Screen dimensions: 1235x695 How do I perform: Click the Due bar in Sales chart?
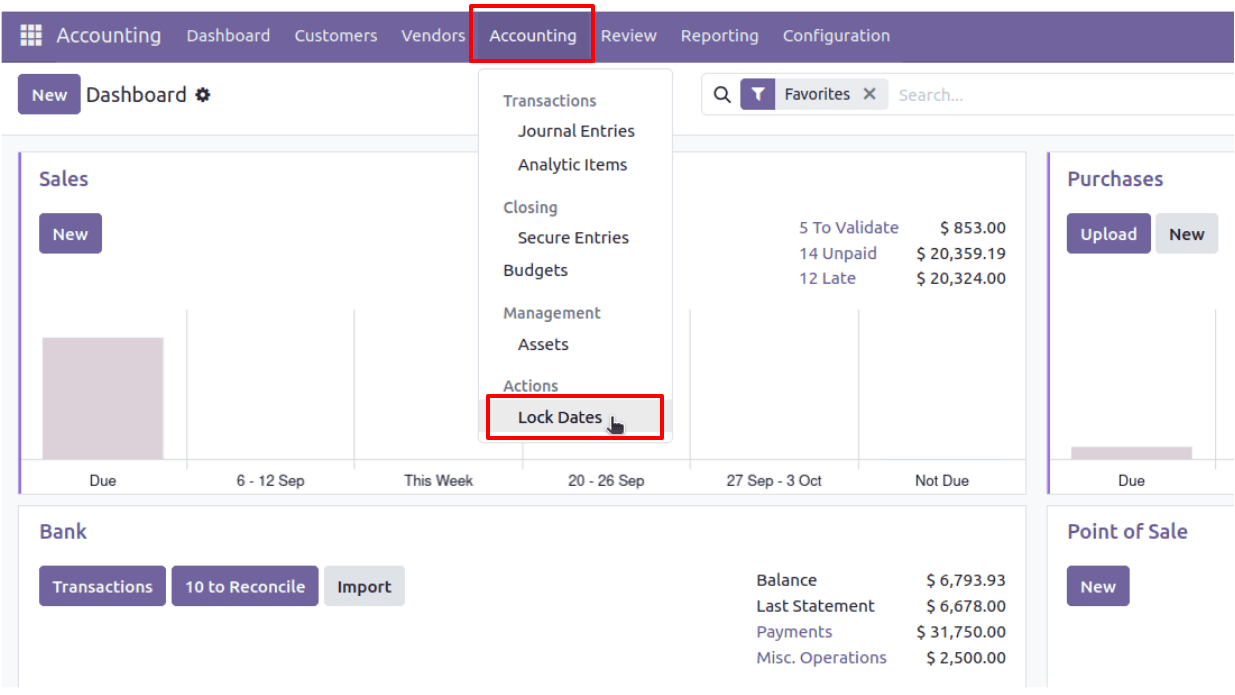click(103, 398)
